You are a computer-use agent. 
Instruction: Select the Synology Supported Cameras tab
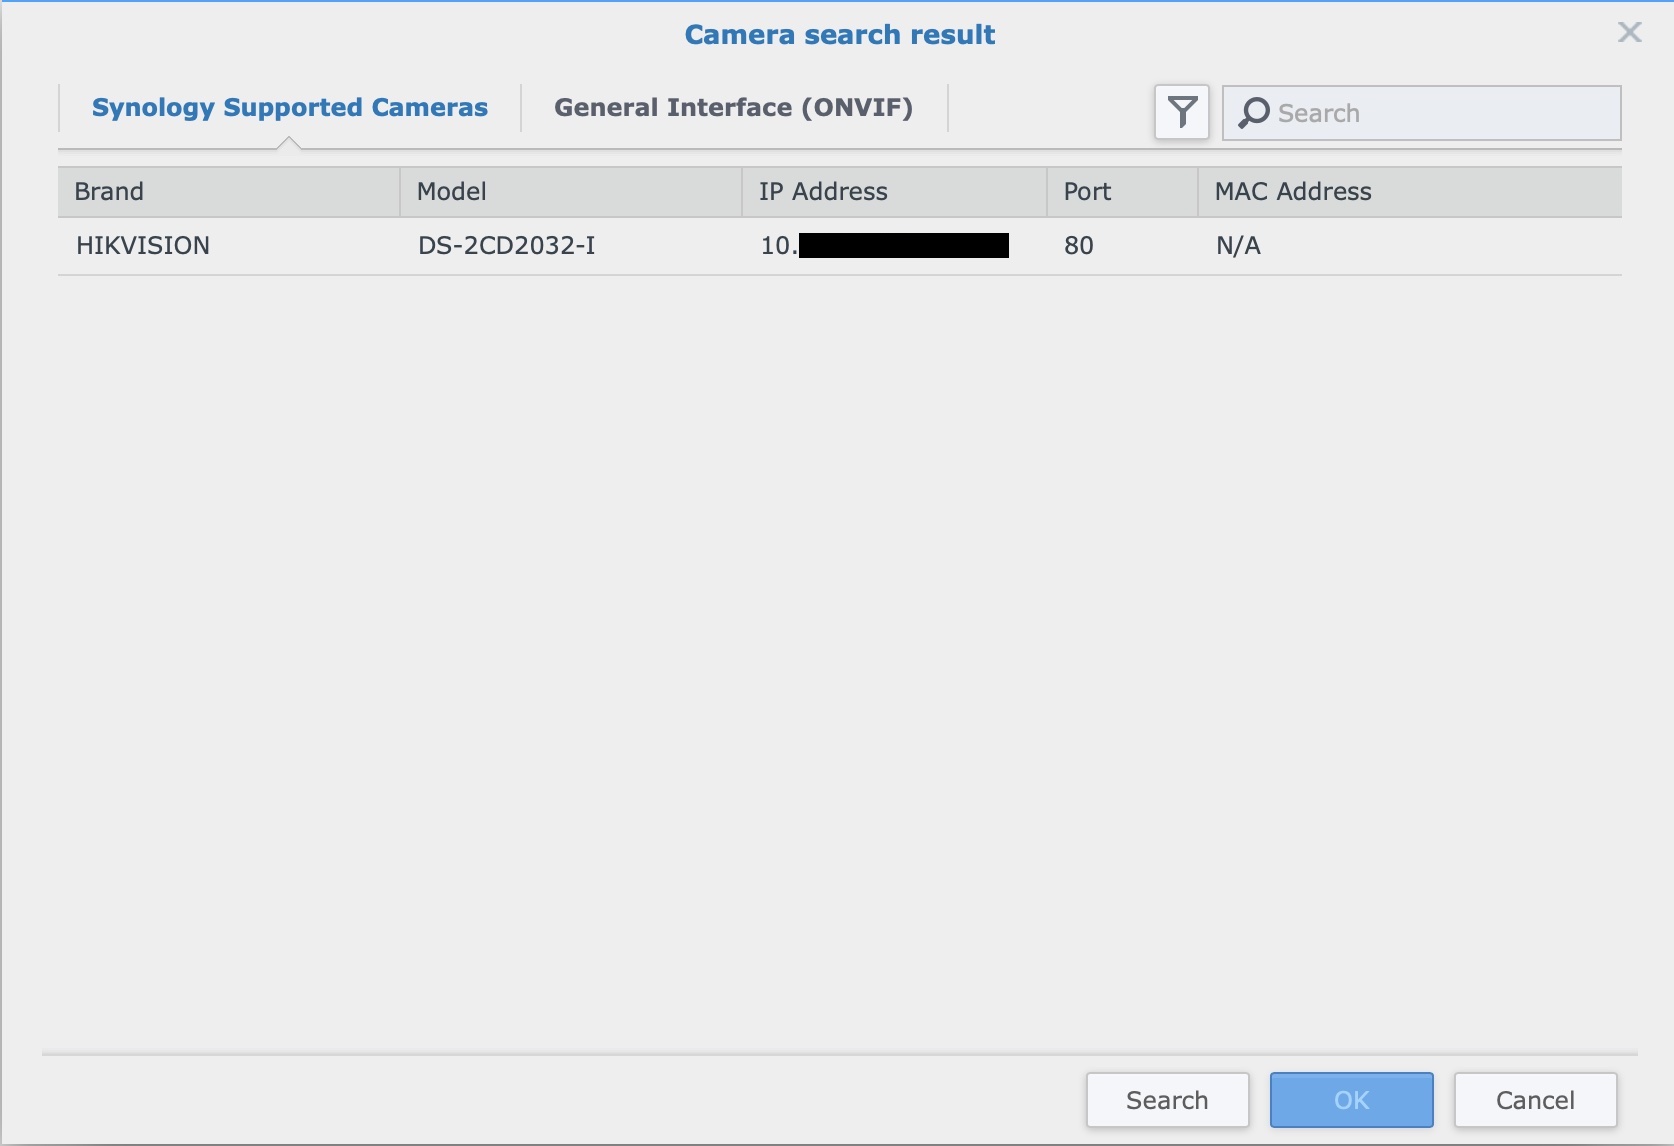point(290,108)
